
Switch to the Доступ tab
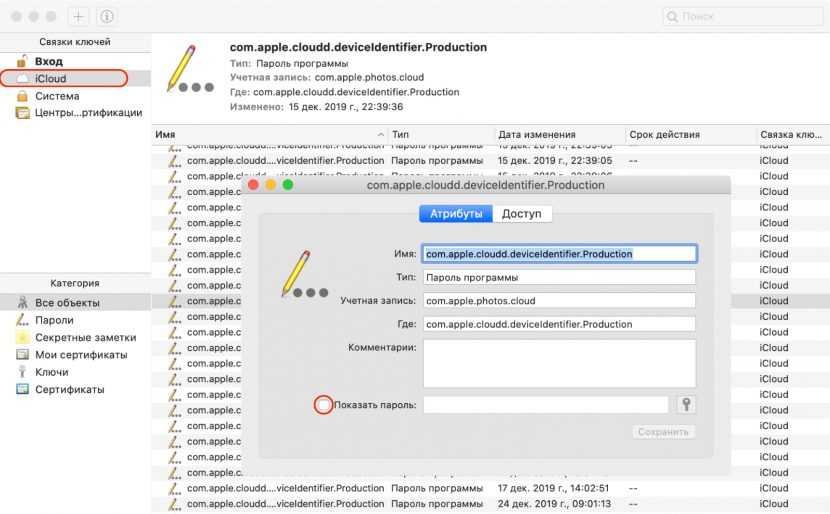tap(522, 214)
